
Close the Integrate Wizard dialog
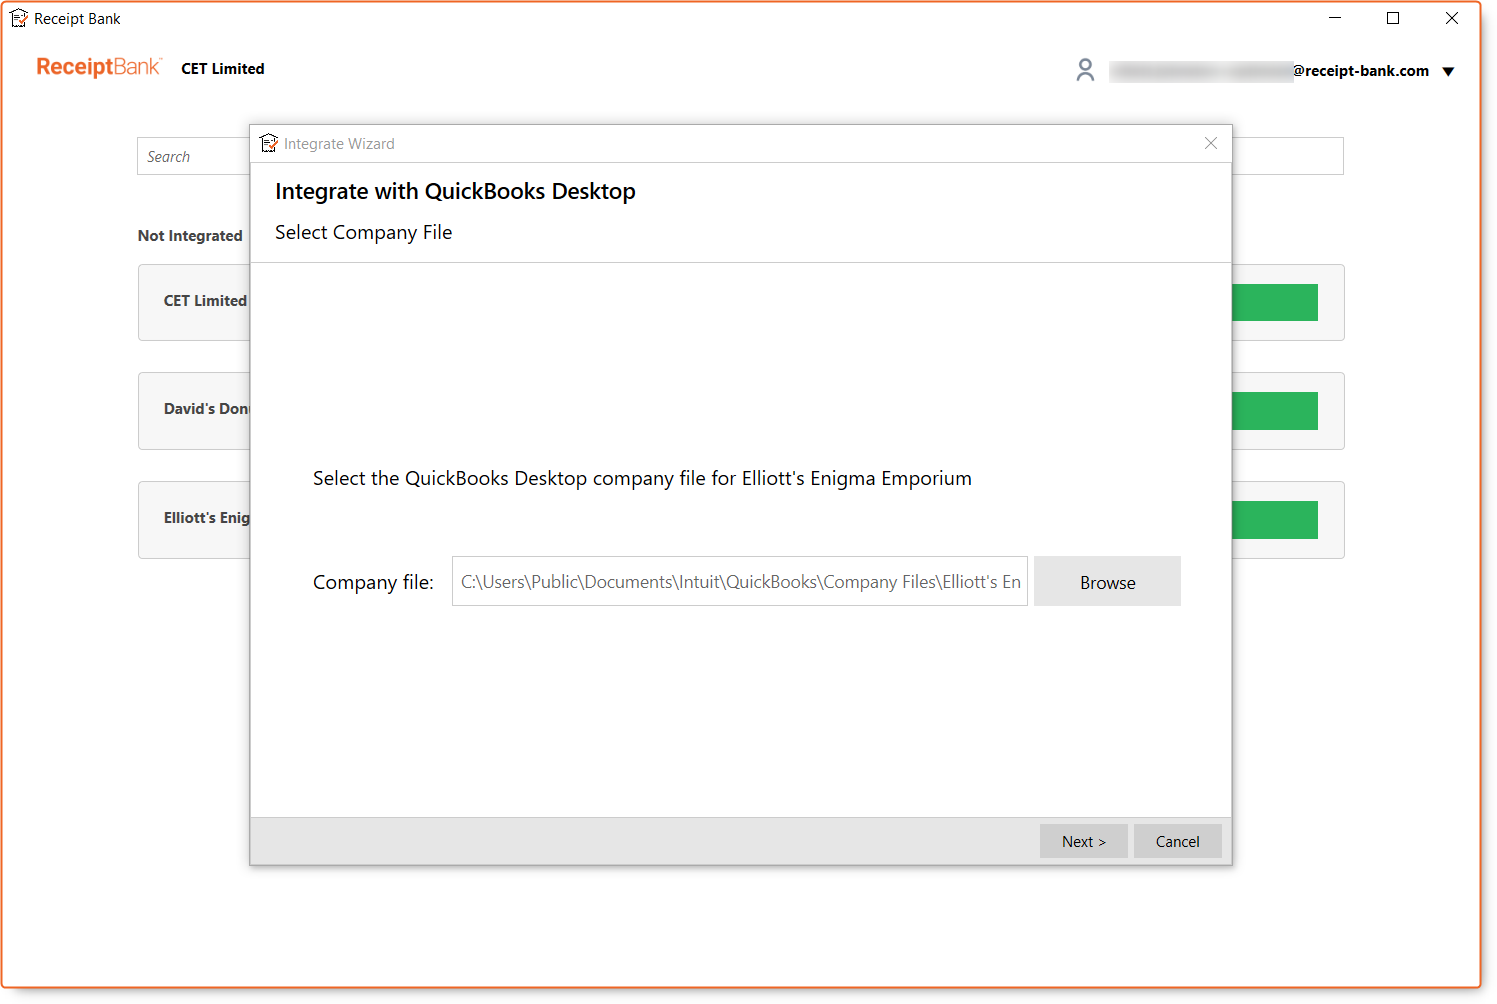pyautogui.click(x=1211, y=143)
